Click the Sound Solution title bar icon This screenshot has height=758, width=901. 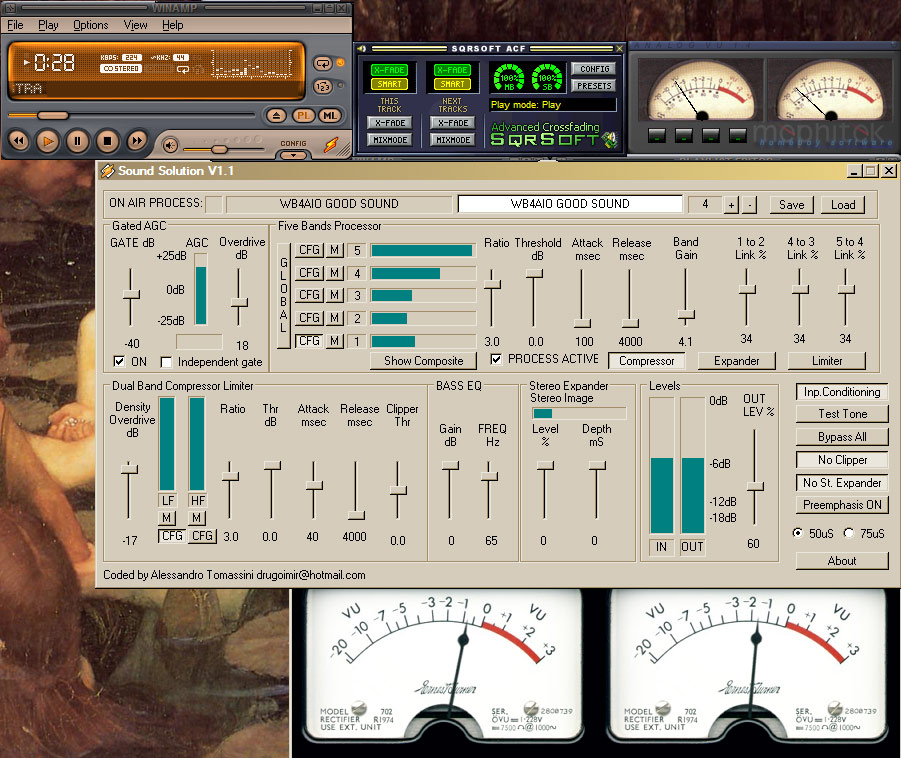(x=107, y=171)
